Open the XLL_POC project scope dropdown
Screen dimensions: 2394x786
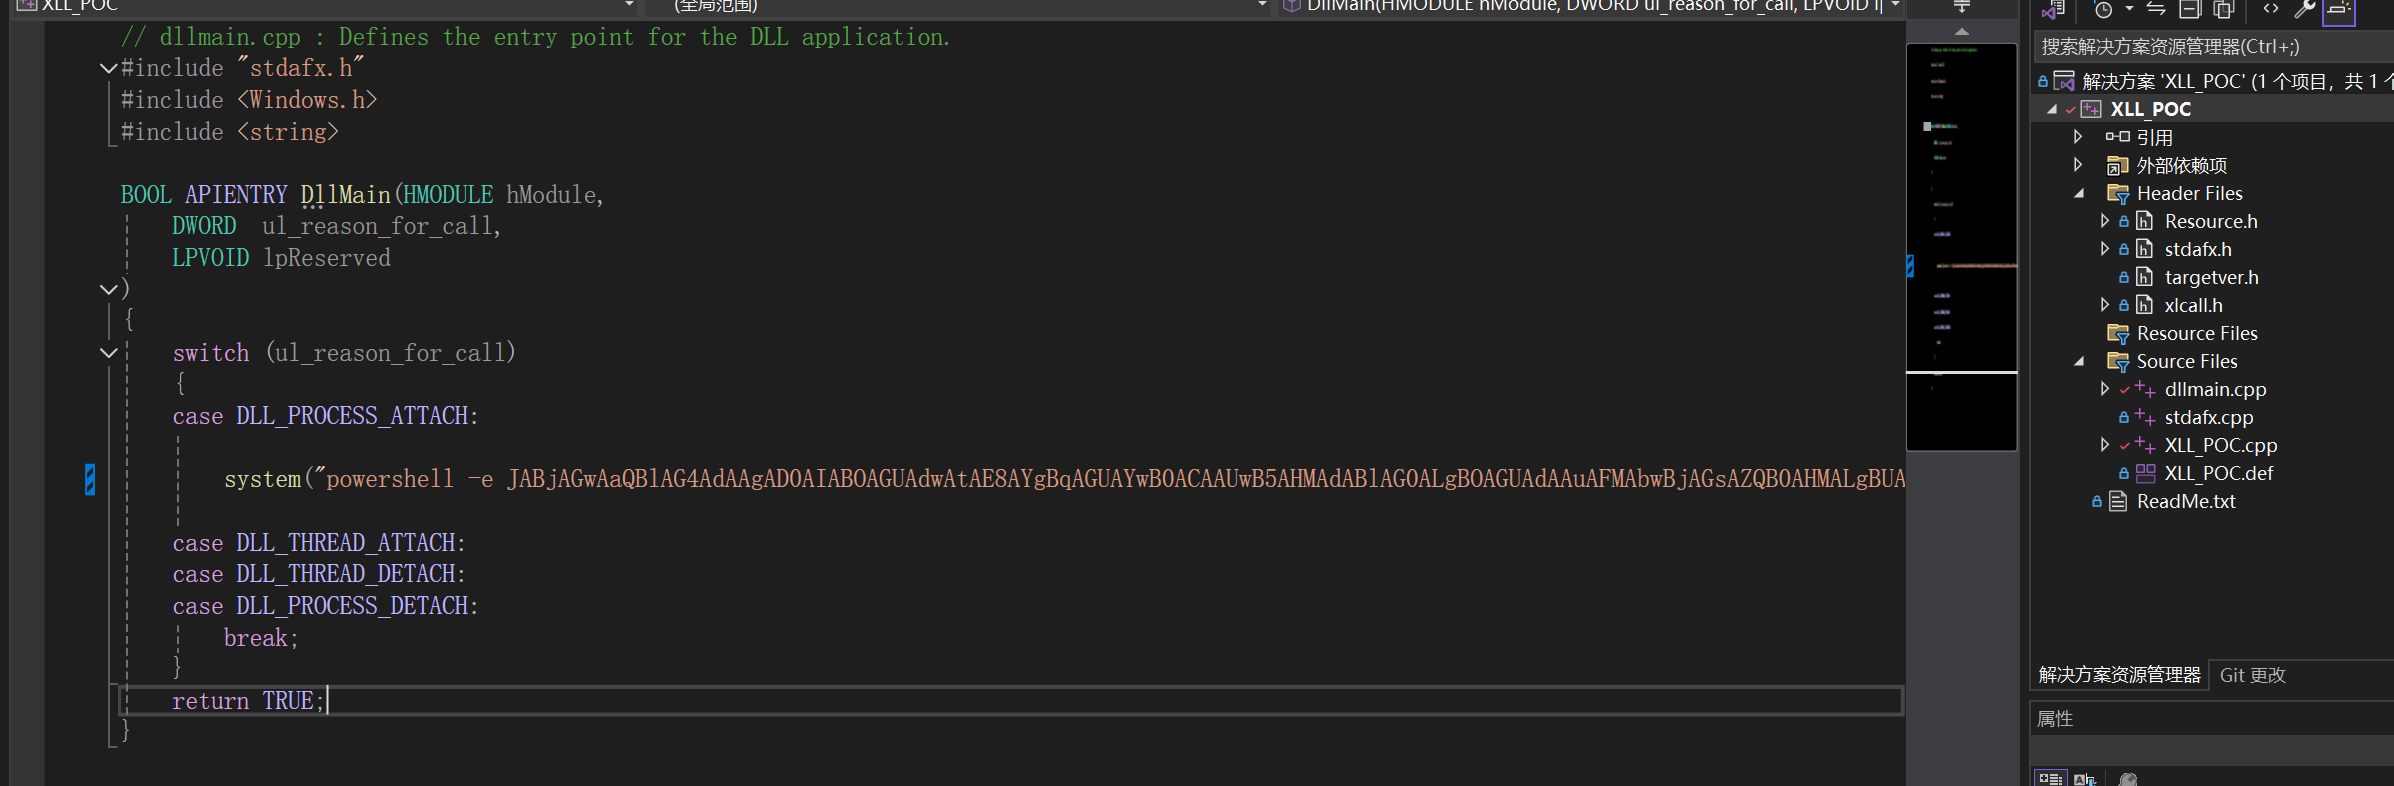click(629, 5)
